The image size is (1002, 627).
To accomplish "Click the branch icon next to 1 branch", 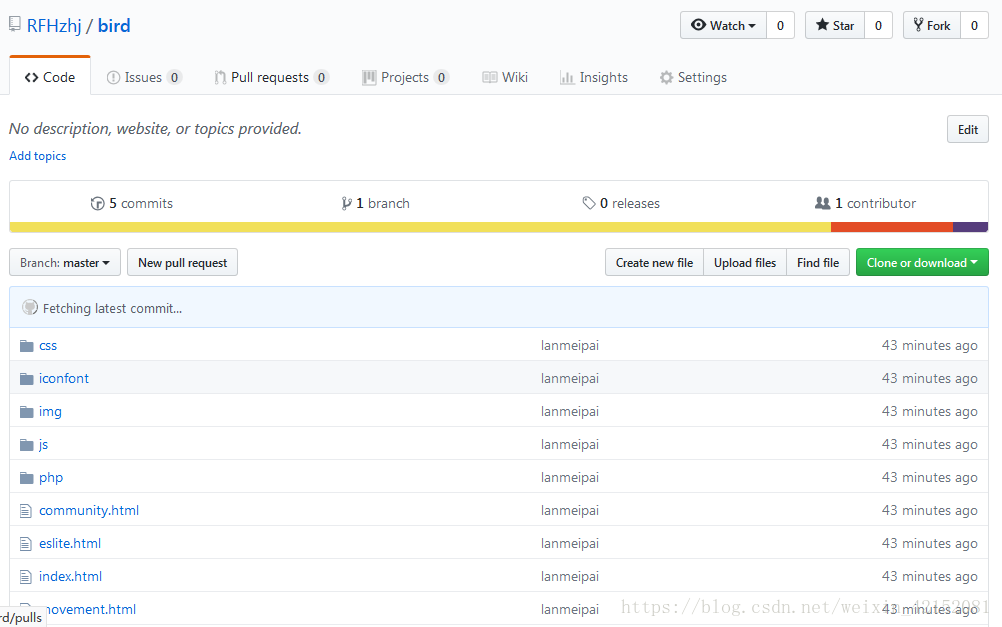I will 346,203.
